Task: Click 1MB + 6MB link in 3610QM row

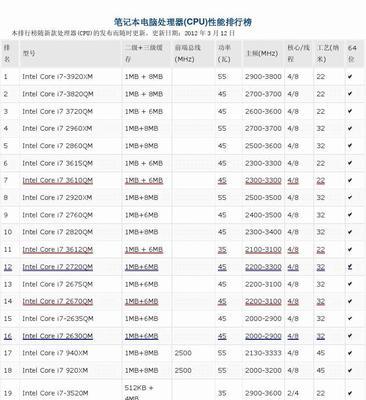Action: tap(144, 180)
